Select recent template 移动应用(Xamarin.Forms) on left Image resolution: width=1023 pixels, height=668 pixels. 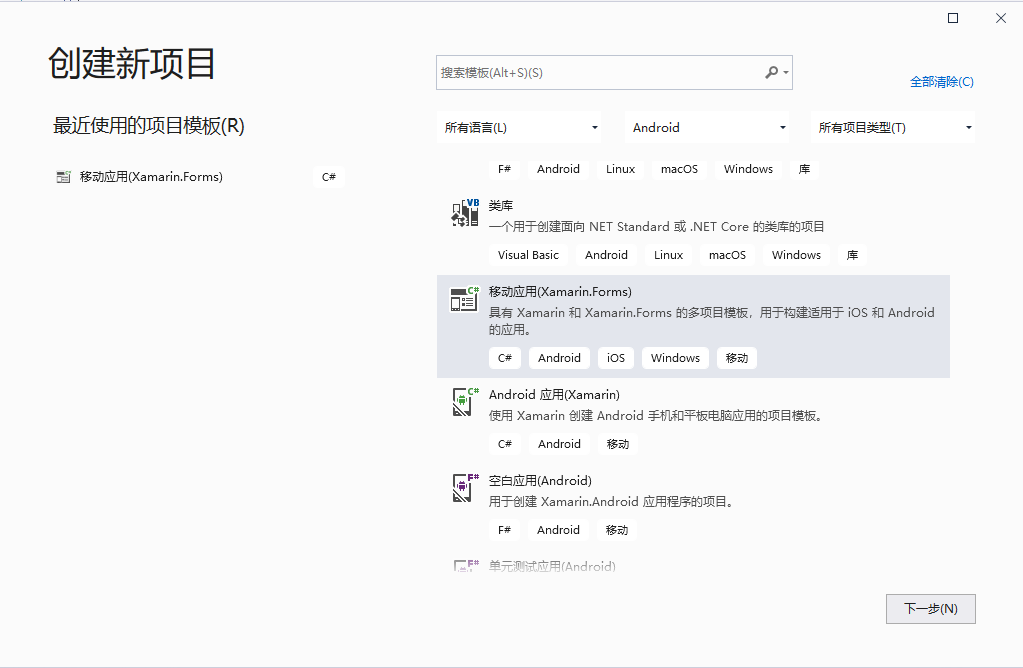pyautogui.click(x=151, y=177)
